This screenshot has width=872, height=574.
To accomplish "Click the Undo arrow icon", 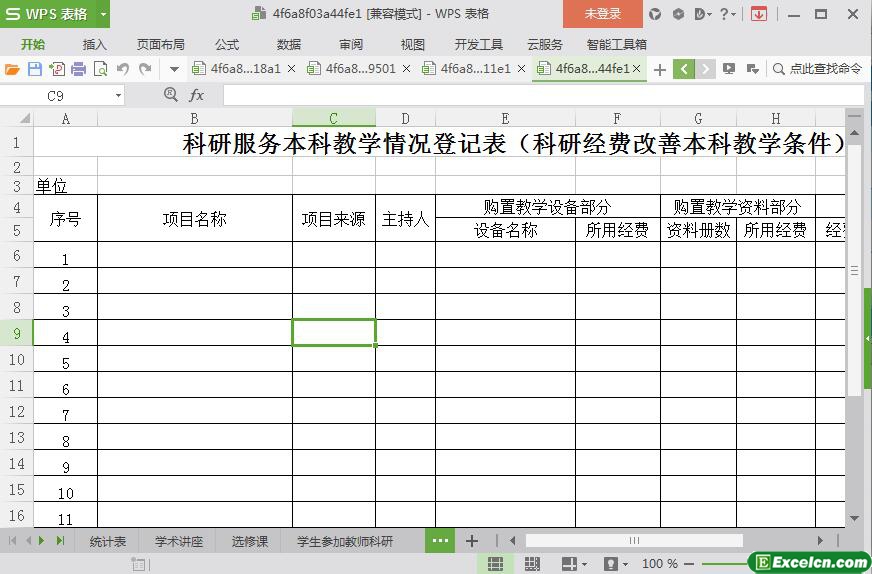I will point(123,69).
